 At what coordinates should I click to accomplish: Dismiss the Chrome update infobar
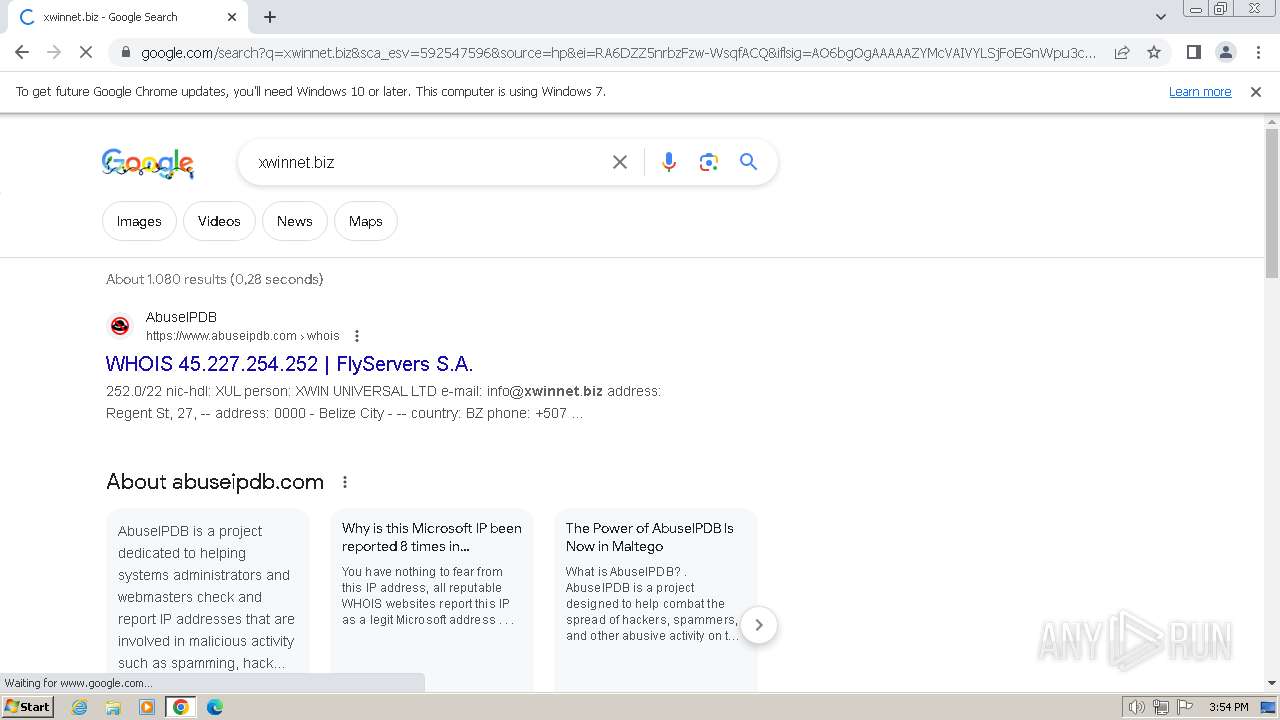pos(1256,92)
